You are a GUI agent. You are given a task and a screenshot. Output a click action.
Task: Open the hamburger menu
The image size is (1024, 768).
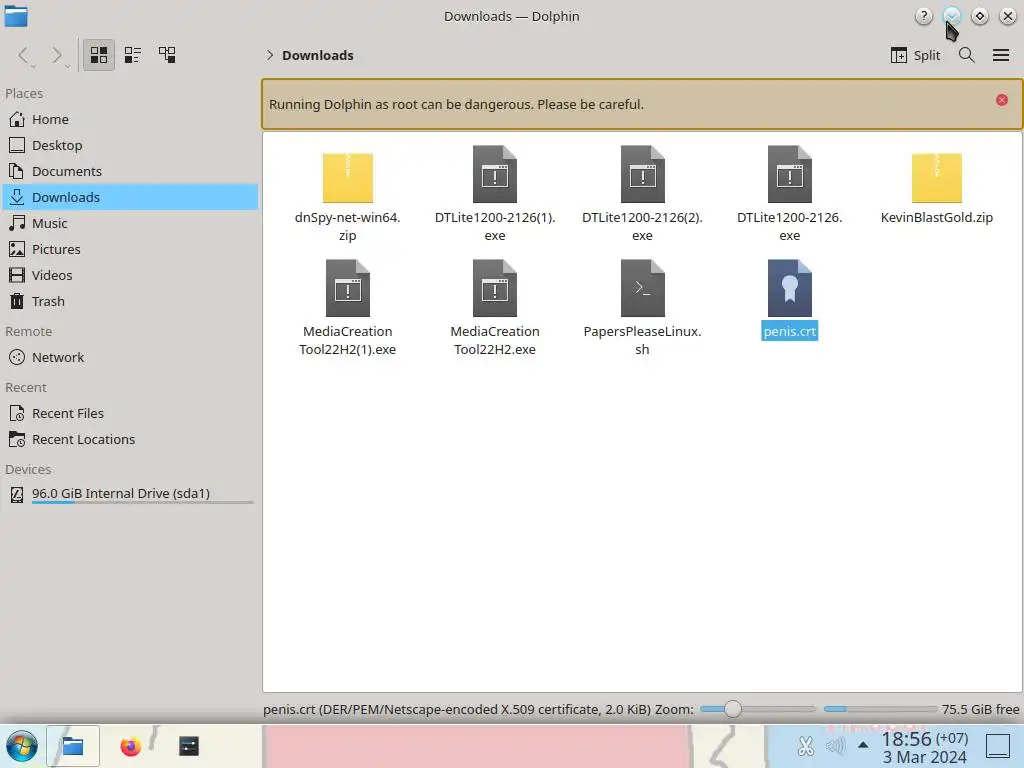point(1000,56)
